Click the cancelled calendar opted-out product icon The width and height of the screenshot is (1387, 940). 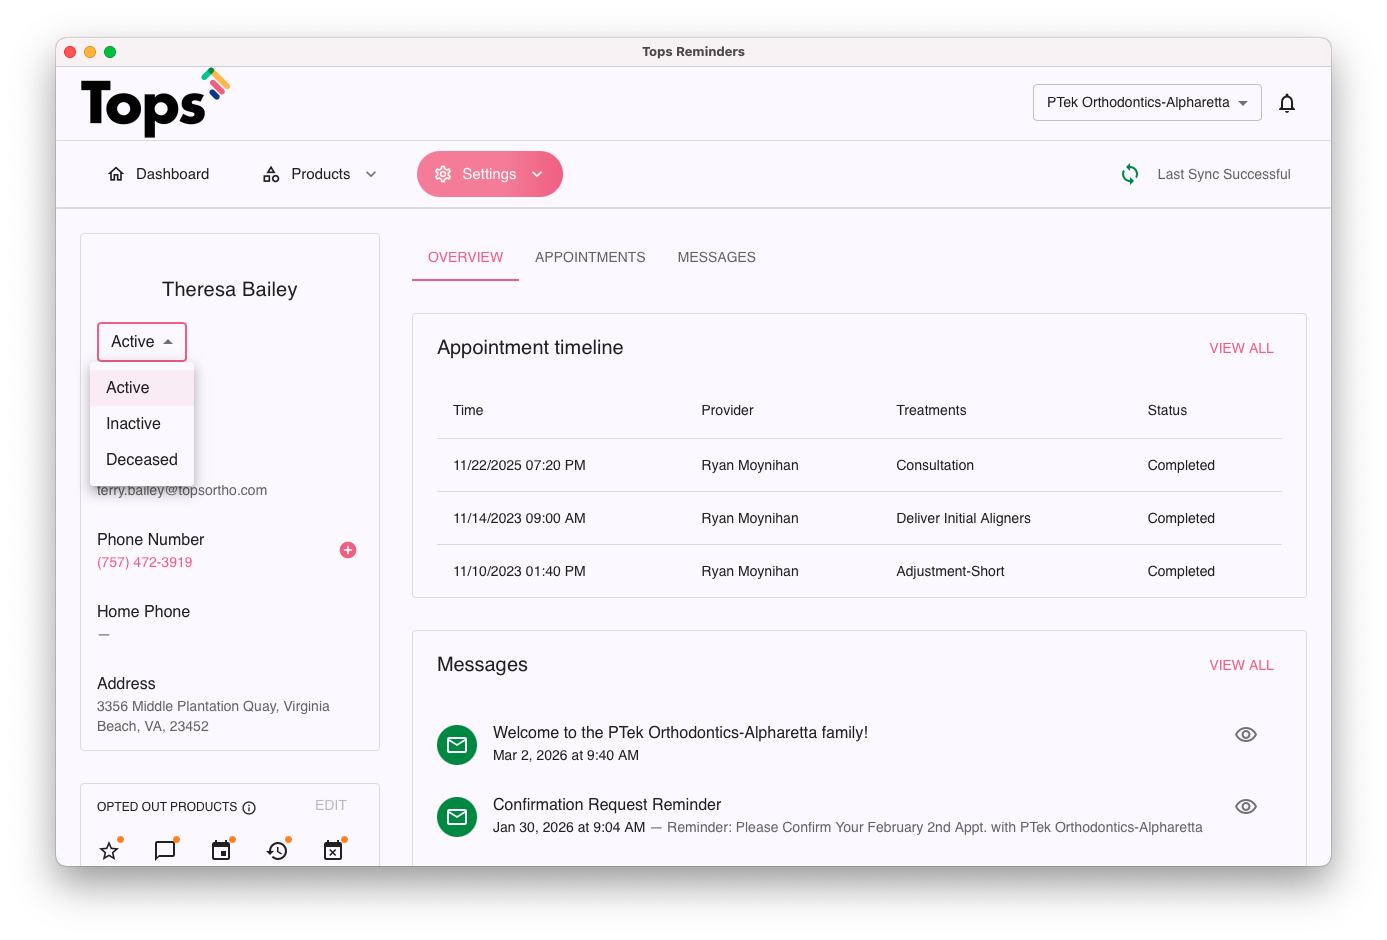coord(333,851)
